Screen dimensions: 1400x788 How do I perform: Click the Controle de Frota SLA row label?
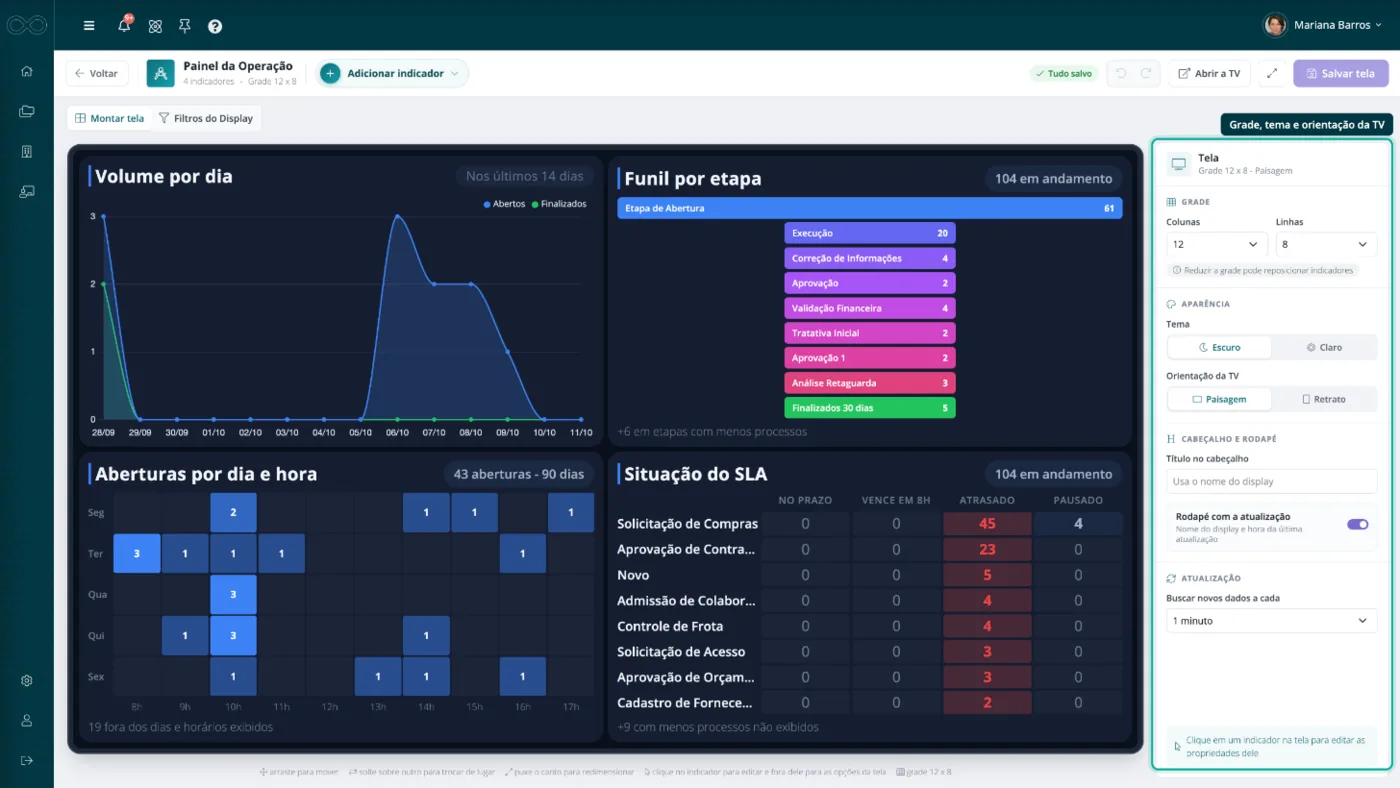click(x=670, y=627)
